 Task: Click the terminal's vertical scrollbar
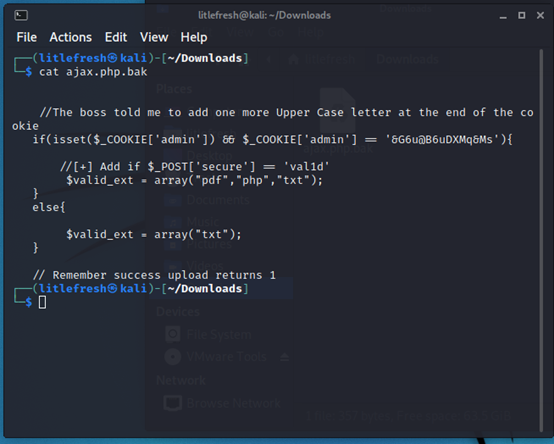click(541, 240)
